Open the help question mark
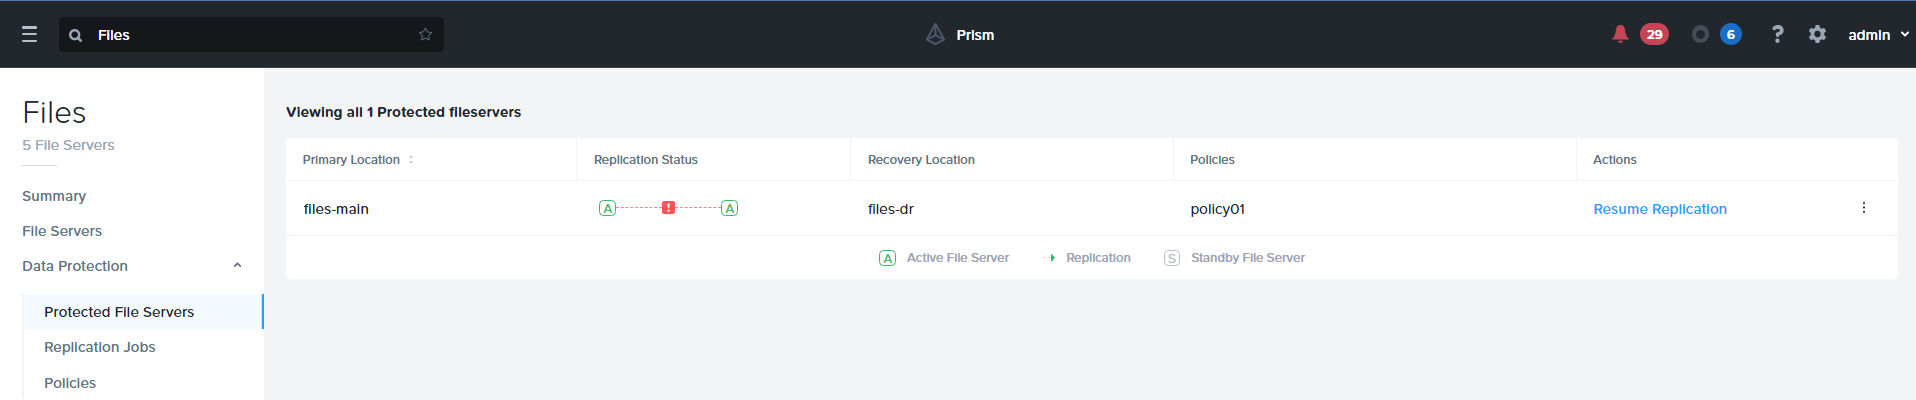 (1777, 34)
